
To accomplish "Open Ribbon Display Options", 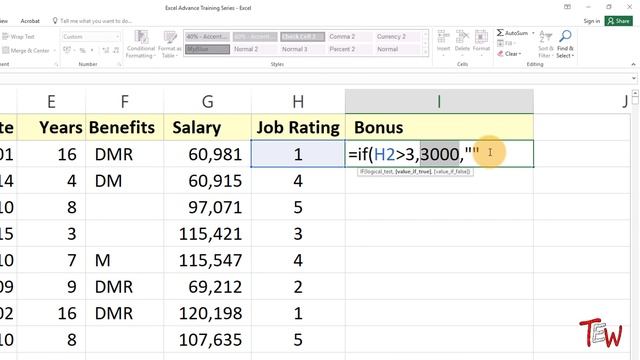I will (x=567, y=7).
